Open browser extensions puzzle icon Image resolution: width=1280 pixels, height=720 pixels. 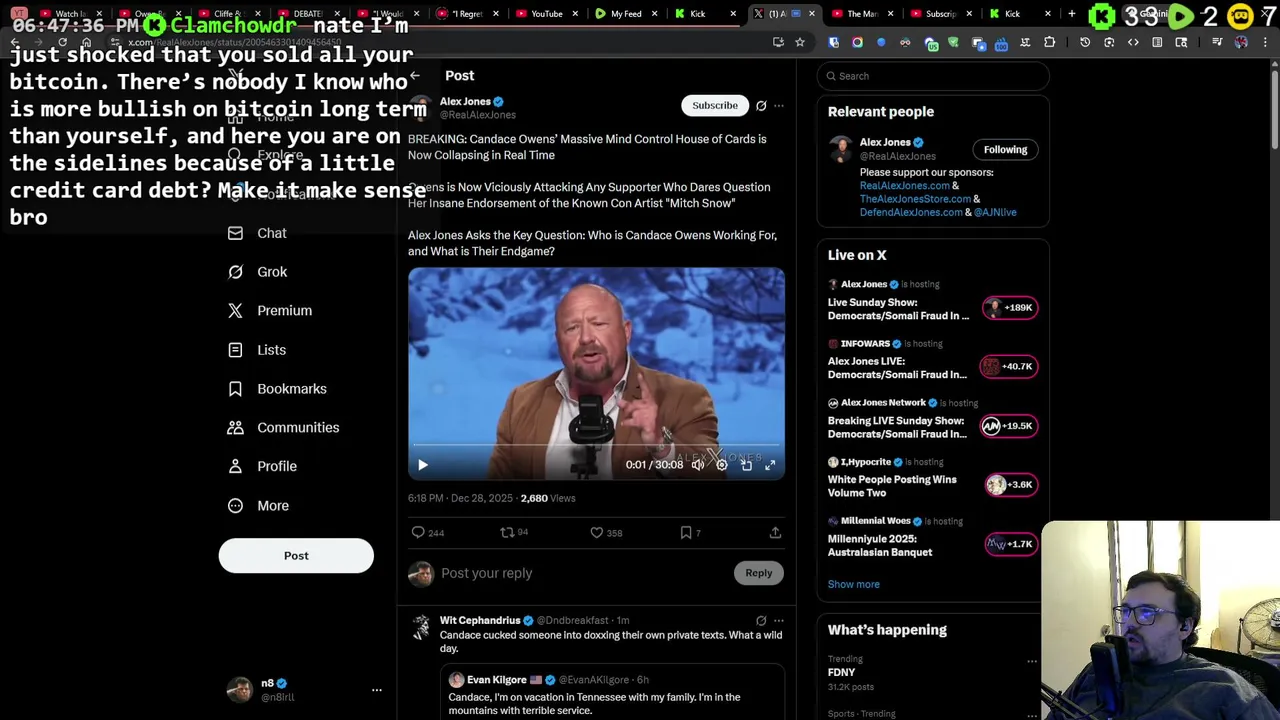(x=1049, y=42)
